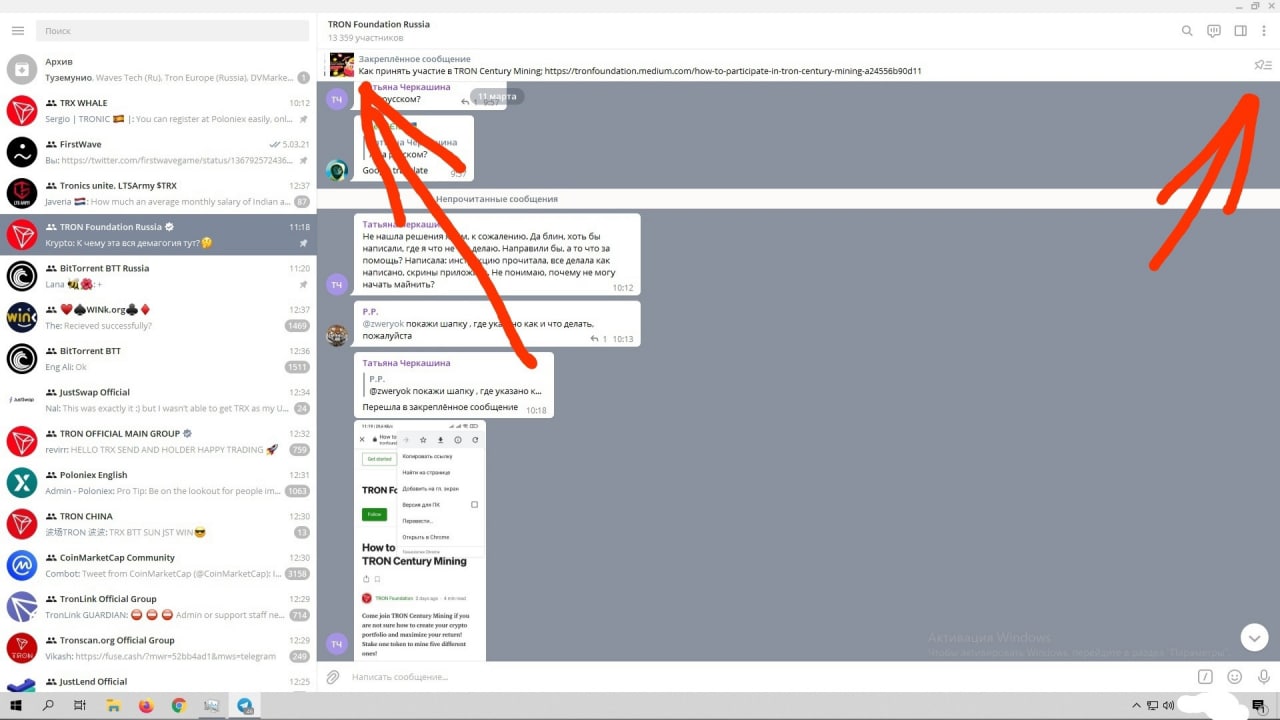Click the pinned message thumbnail image
Image resolution: width=1280 pixels, height=720 pixels.
click(x=342, y=65)
